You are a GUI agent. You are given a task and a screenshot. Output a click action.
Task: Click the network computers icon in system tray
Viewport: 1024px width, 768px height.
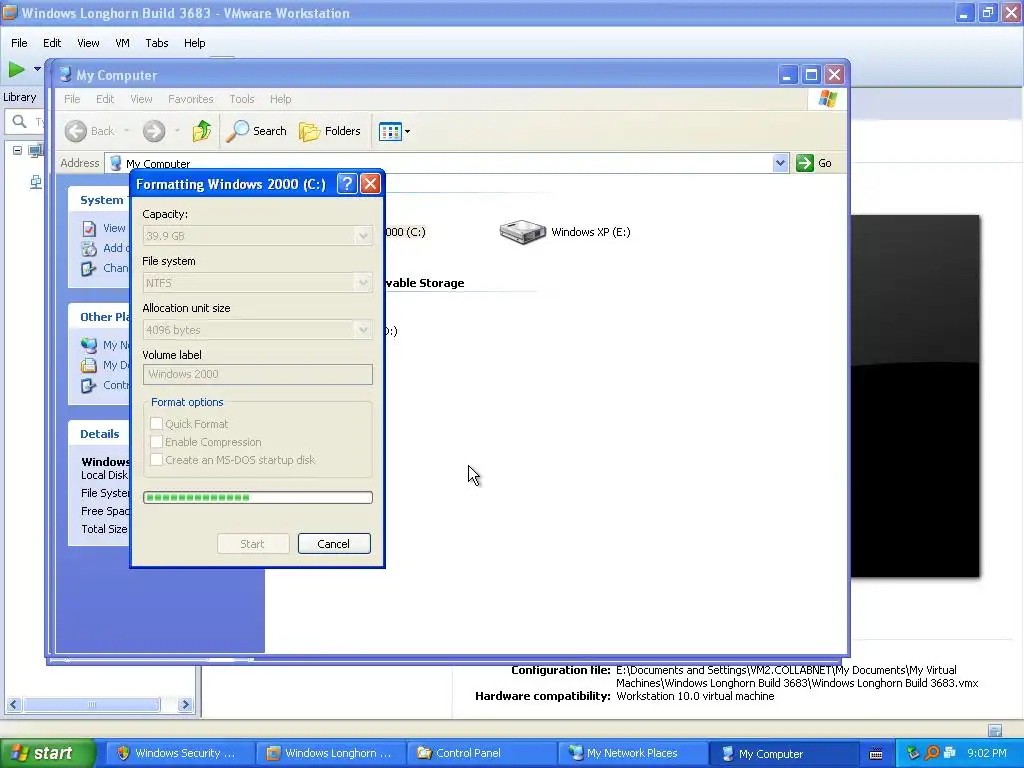(950, 753)
